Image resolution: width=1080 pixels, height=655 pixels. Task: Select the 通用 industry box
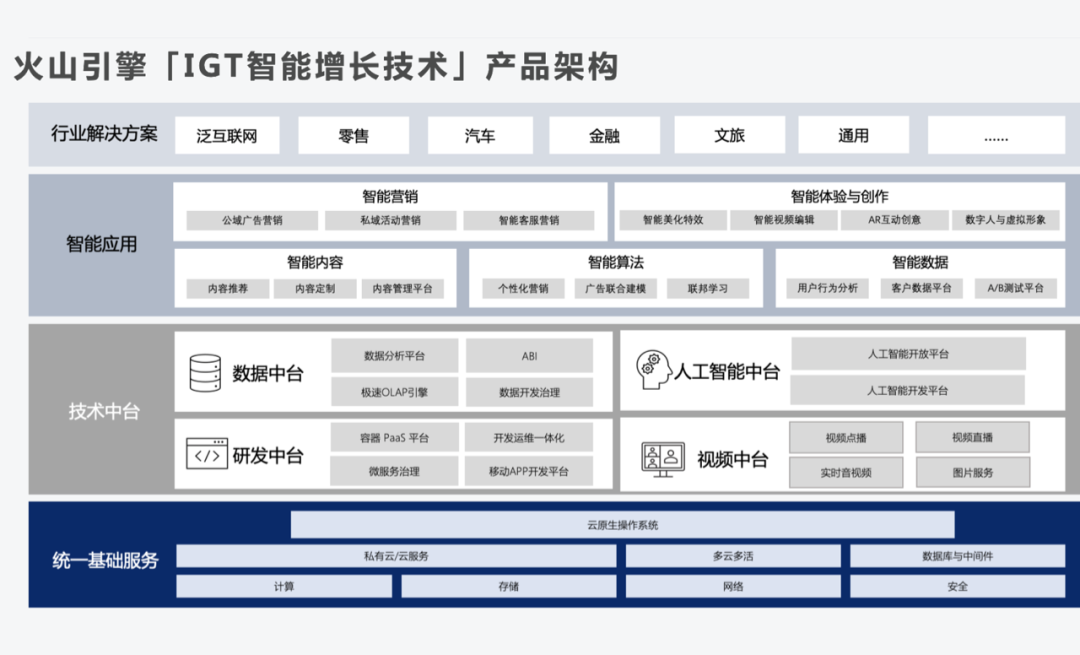pos(853,135)
